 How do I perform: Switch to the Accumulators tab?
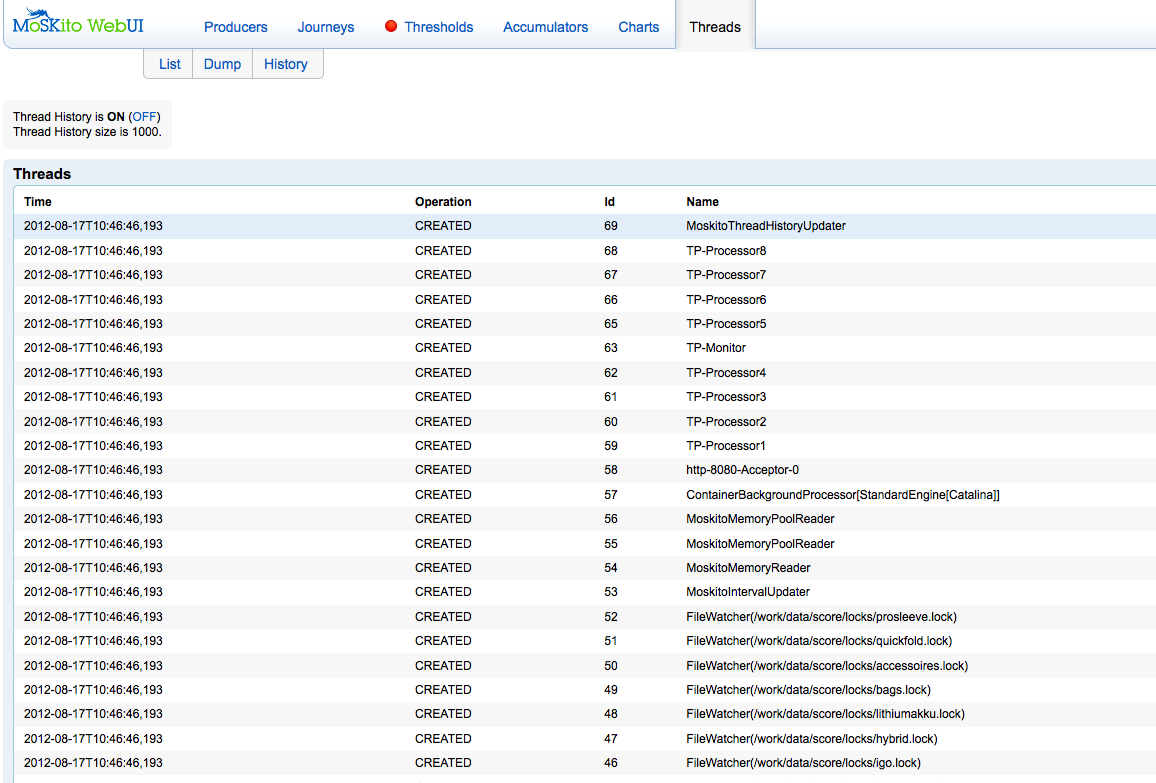[x=546, y=27]
